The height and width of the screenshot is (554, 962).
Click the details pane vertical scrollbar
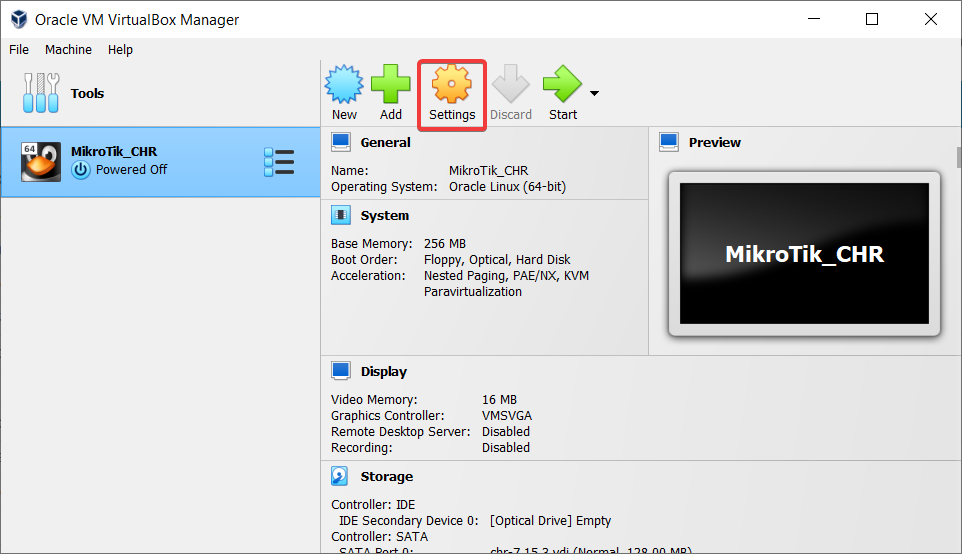pyautogui.click(x=958, y=300)
